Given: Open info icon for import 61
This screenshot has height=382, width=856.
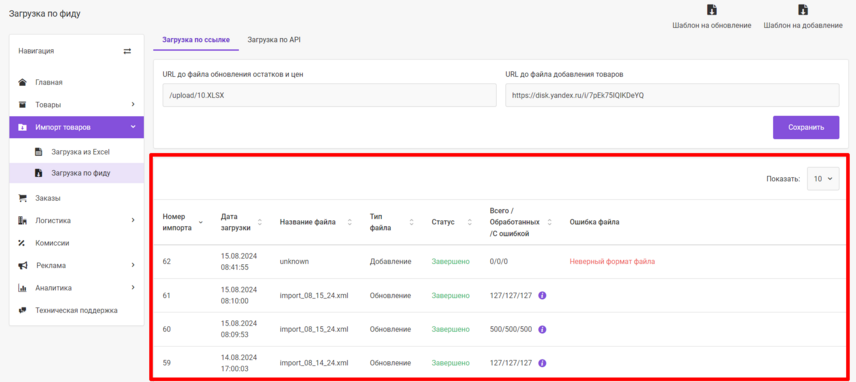Looking at the screenshot, I should pyautogui.click(x=543, y=295).
